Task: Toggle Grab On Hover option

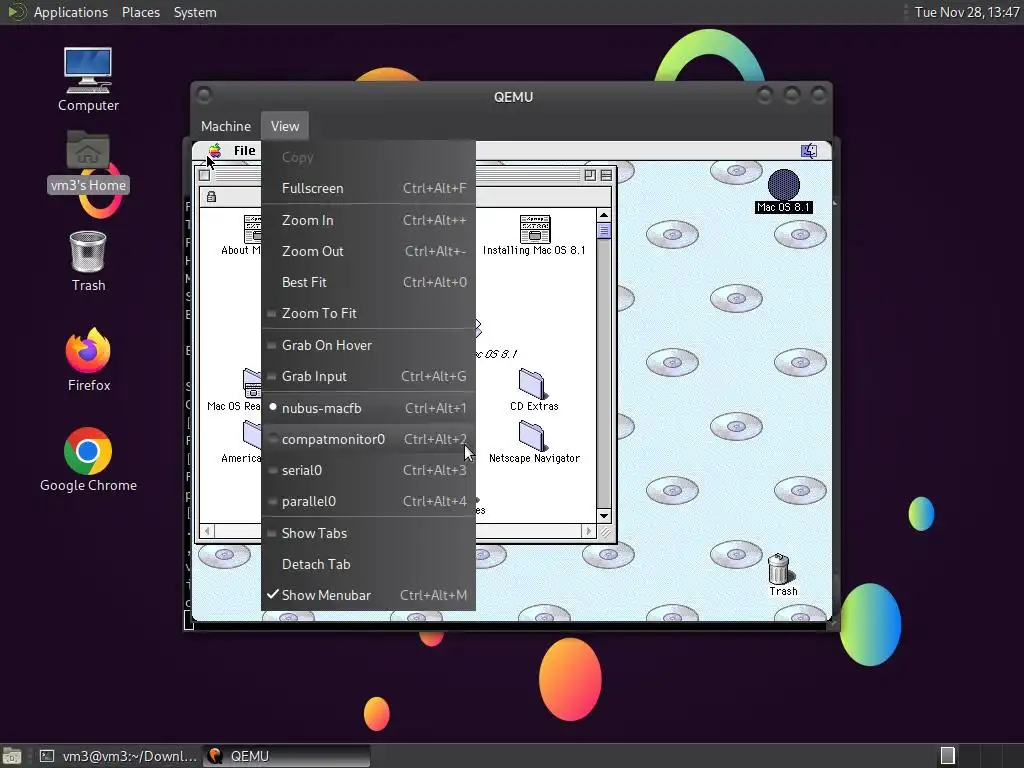Action: point(368,345)
